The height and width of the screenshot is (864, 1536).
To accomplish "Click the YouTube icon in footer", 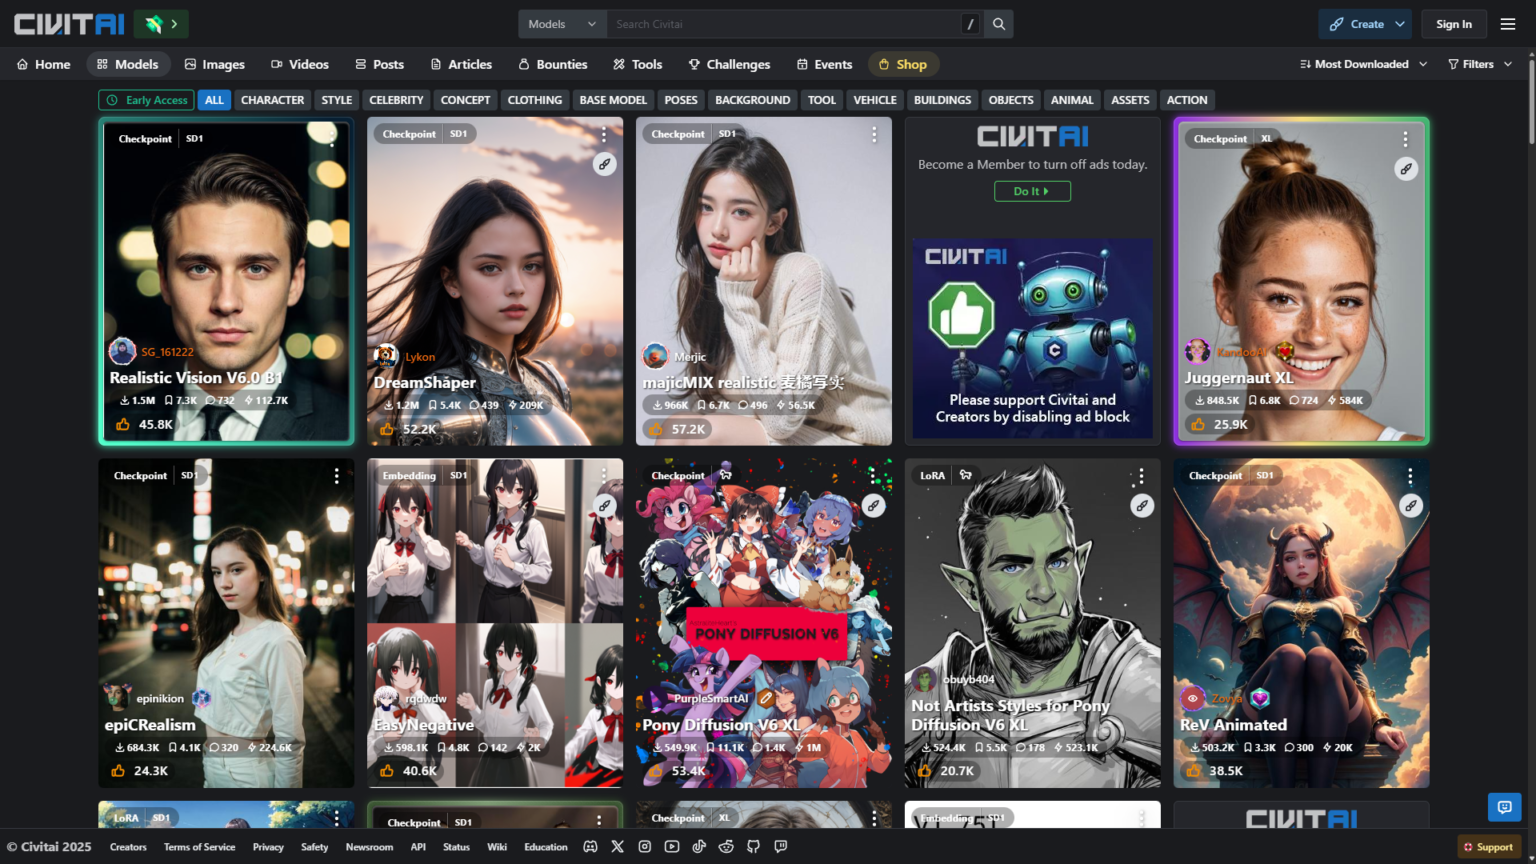I will [672, 847].
